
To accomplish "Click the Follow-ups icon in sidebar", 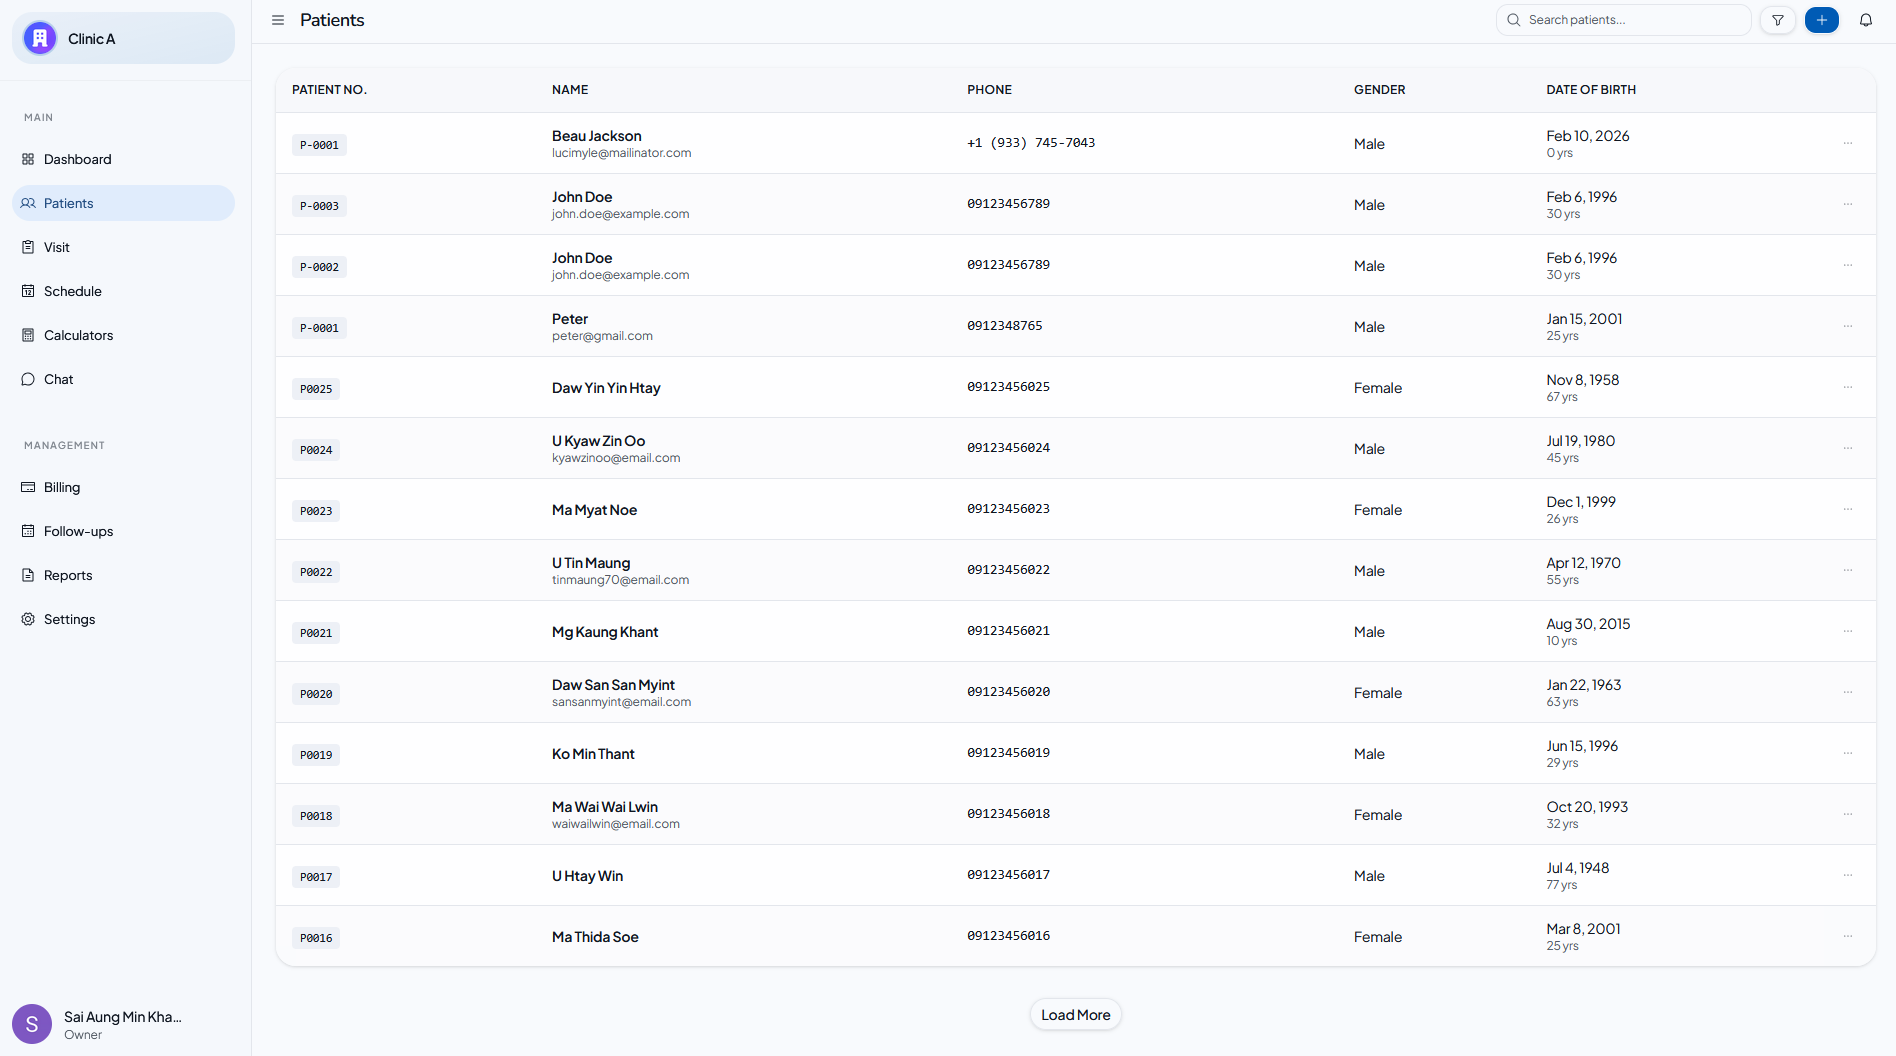I will coord(28,531).
